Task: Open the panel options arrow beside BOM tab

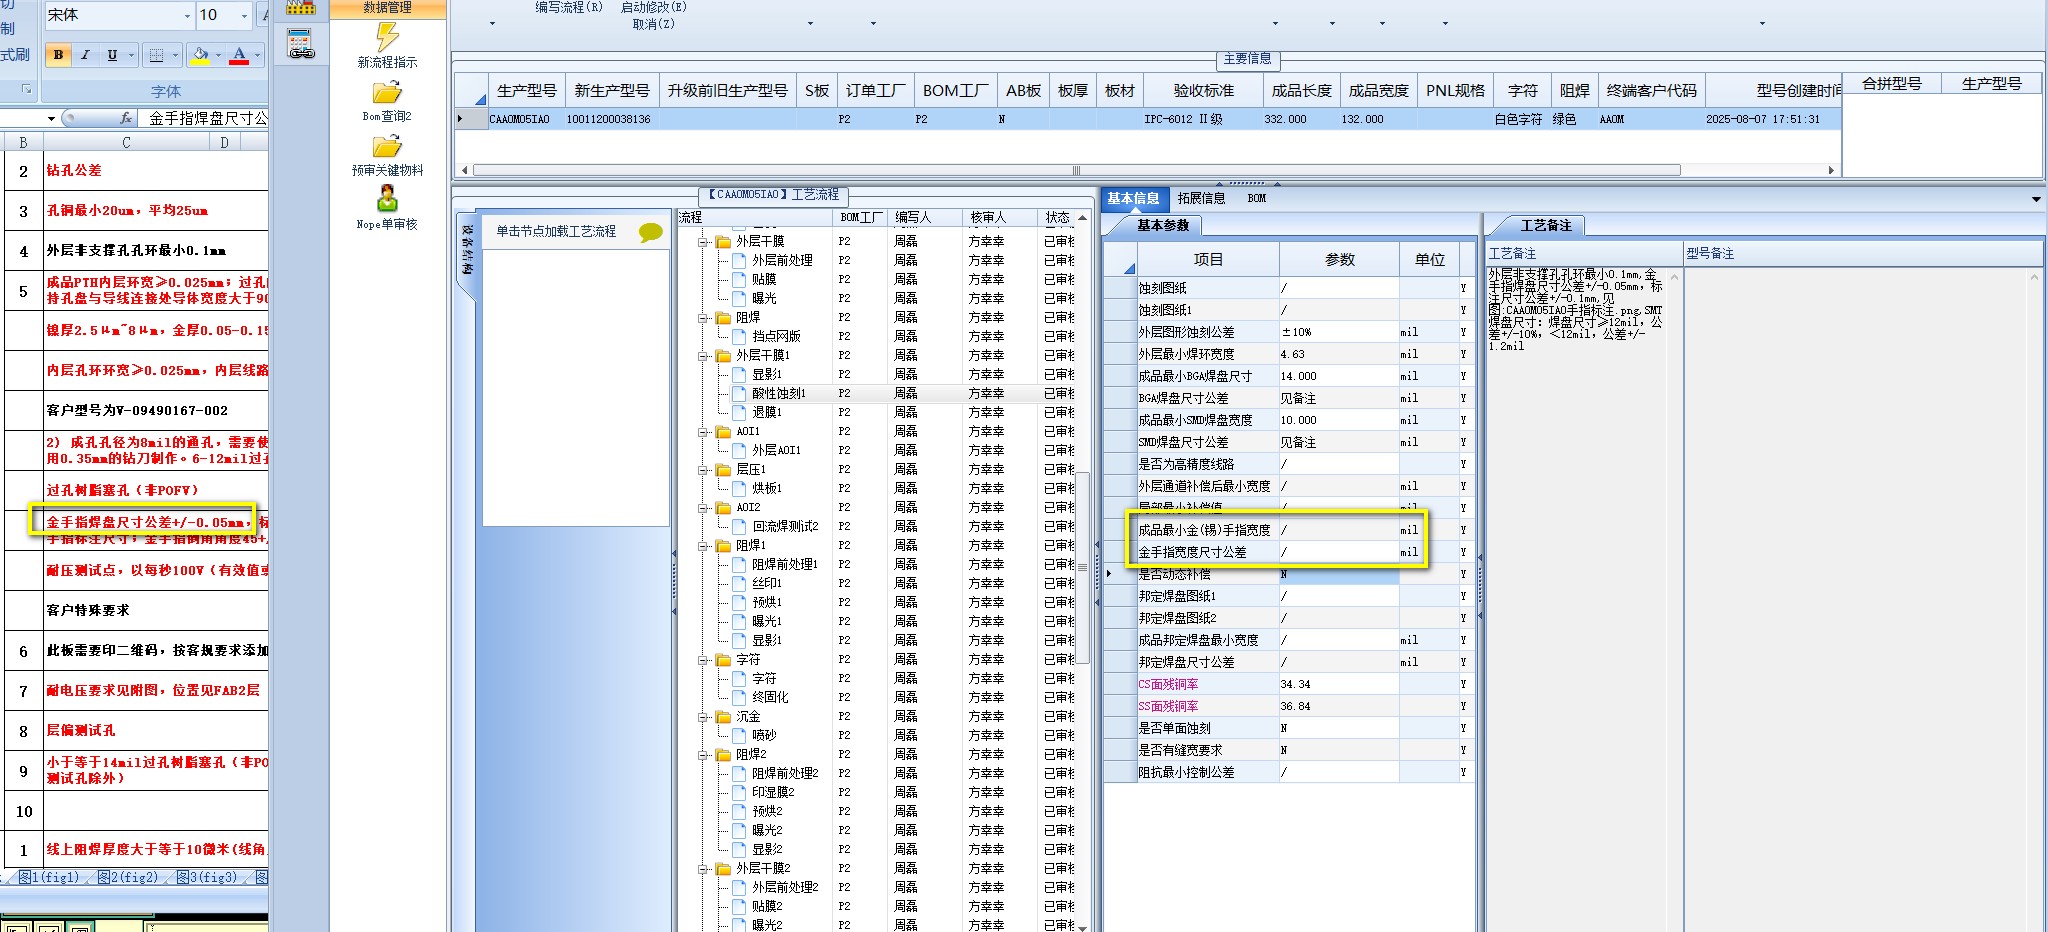Action: pos(2036,199)
